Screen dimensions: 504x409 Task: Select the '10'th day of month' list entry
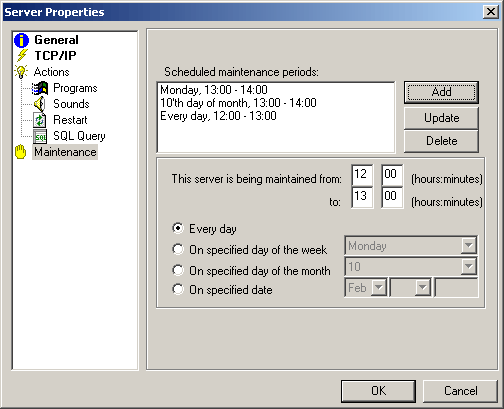238,103
